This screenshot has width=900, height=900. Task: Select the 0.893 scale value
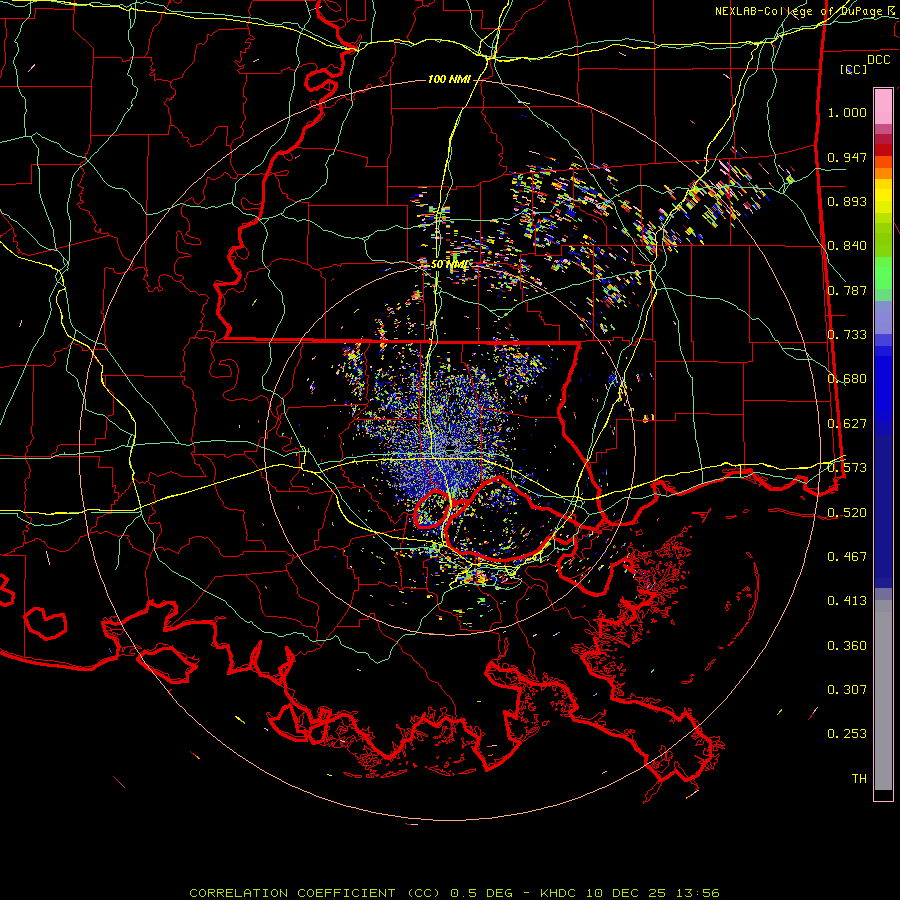[847, 201]
